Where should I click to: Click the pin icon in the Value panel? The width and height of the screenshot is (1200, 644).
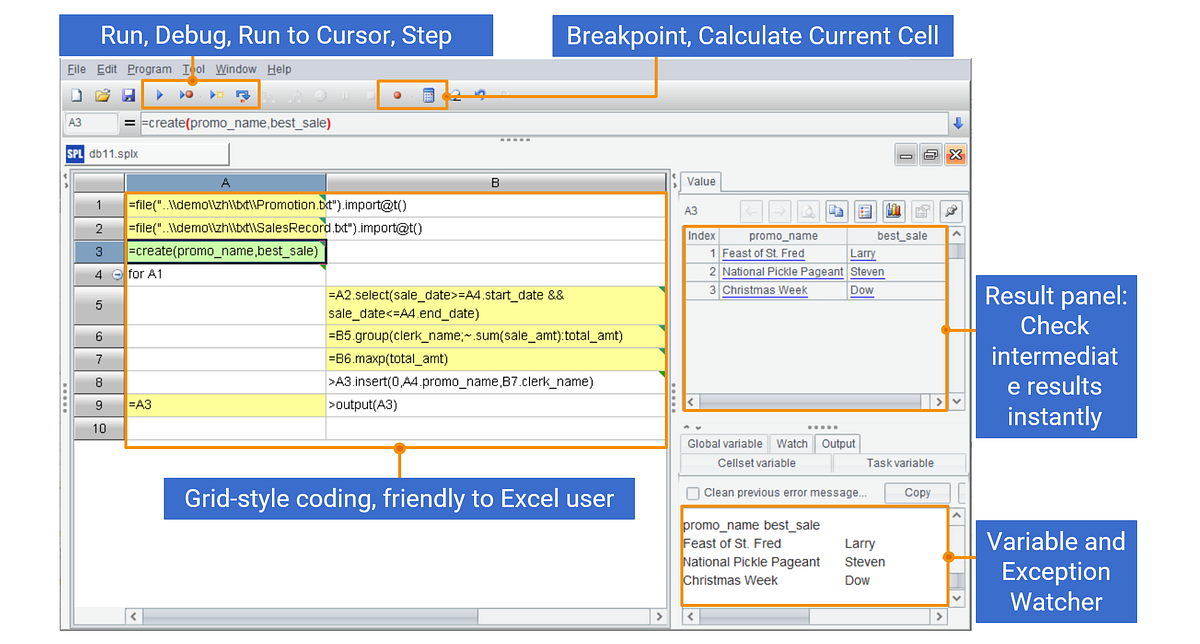(x=950, y=211)
